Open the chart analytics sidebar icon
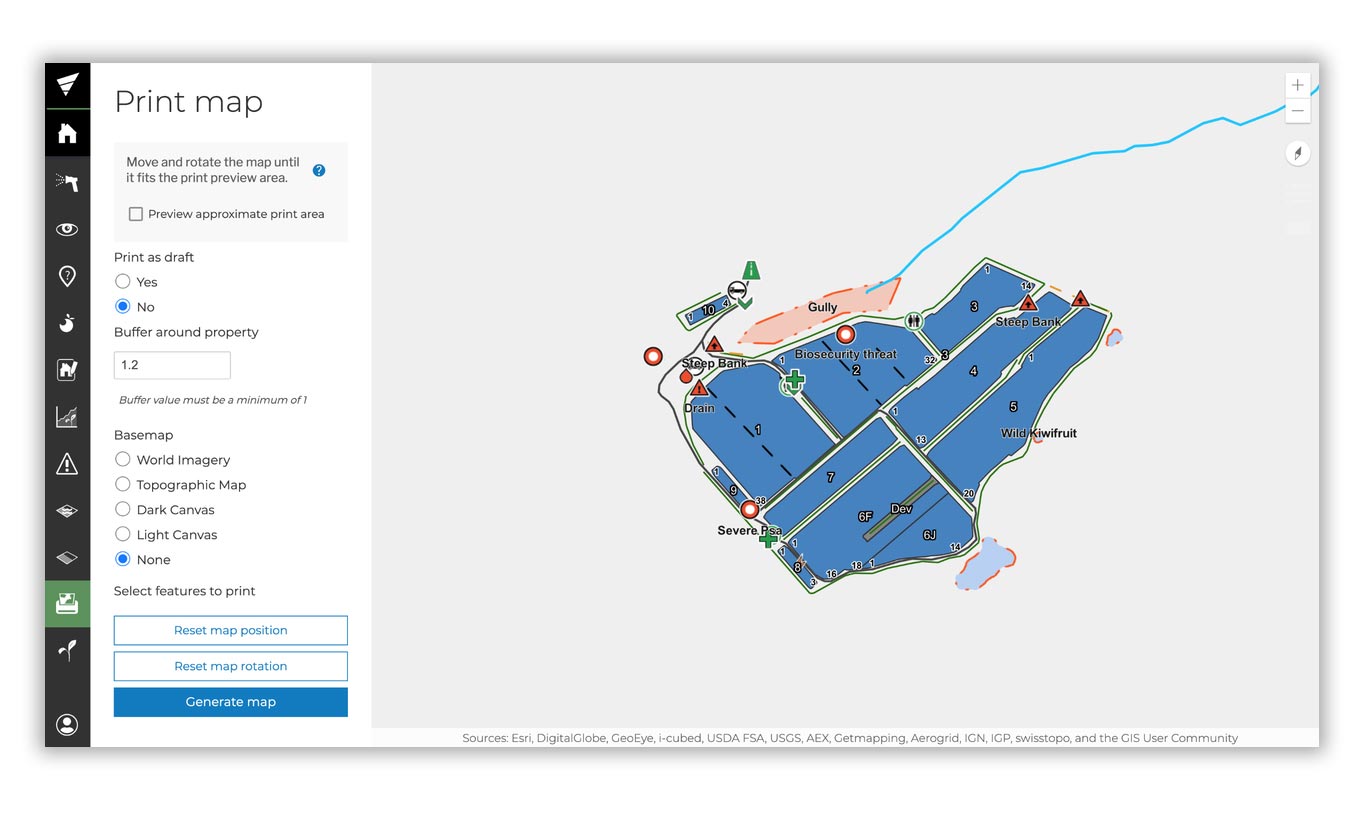 coord(67,416)
